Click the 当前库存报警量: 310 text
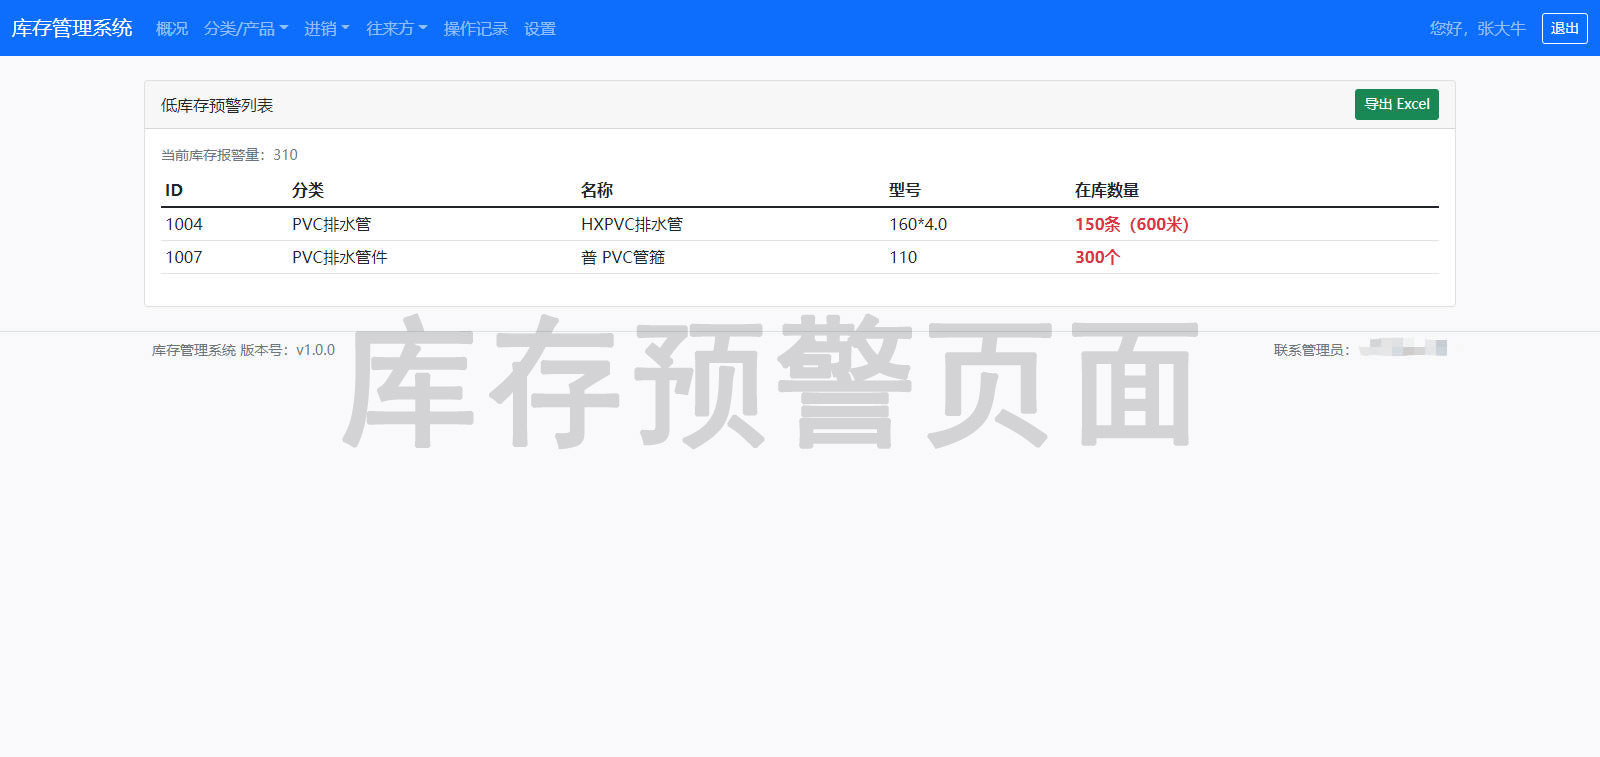 coord(229,155)
